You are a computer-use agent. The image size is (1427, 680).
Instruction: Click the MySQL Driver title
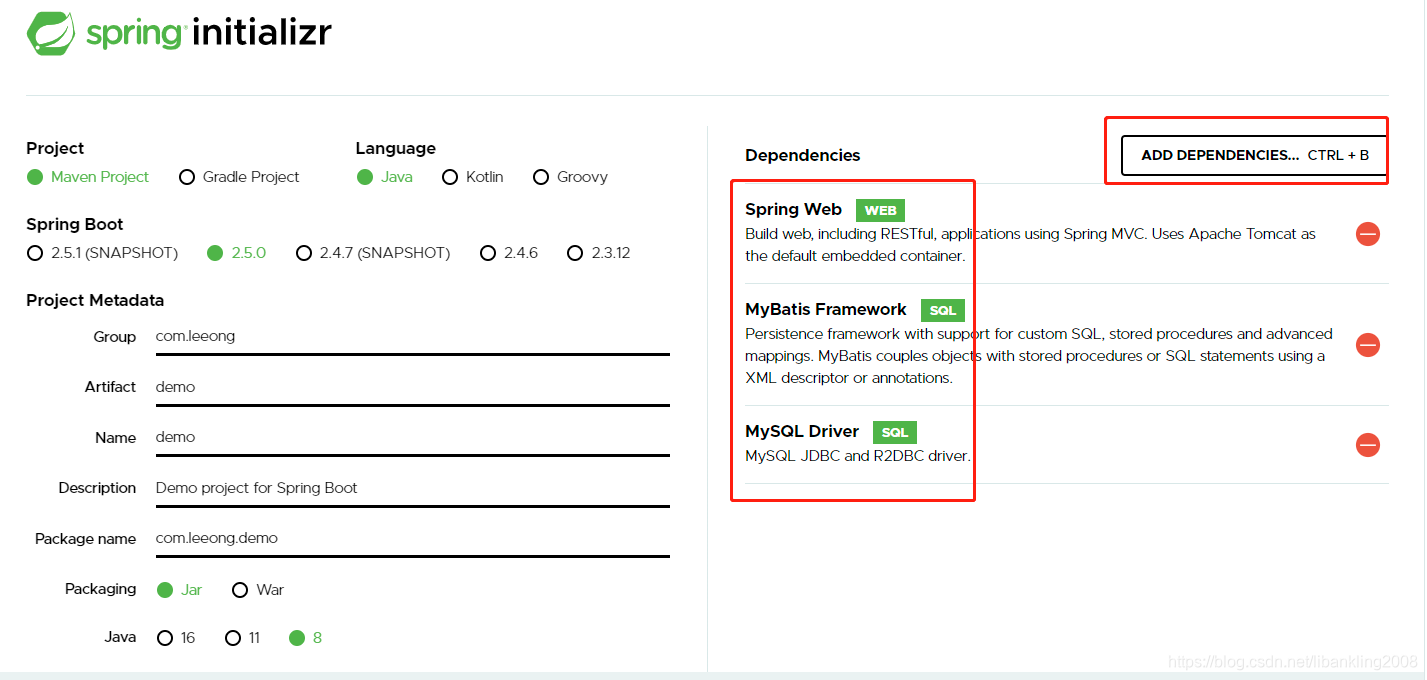[x=802, y=431]
